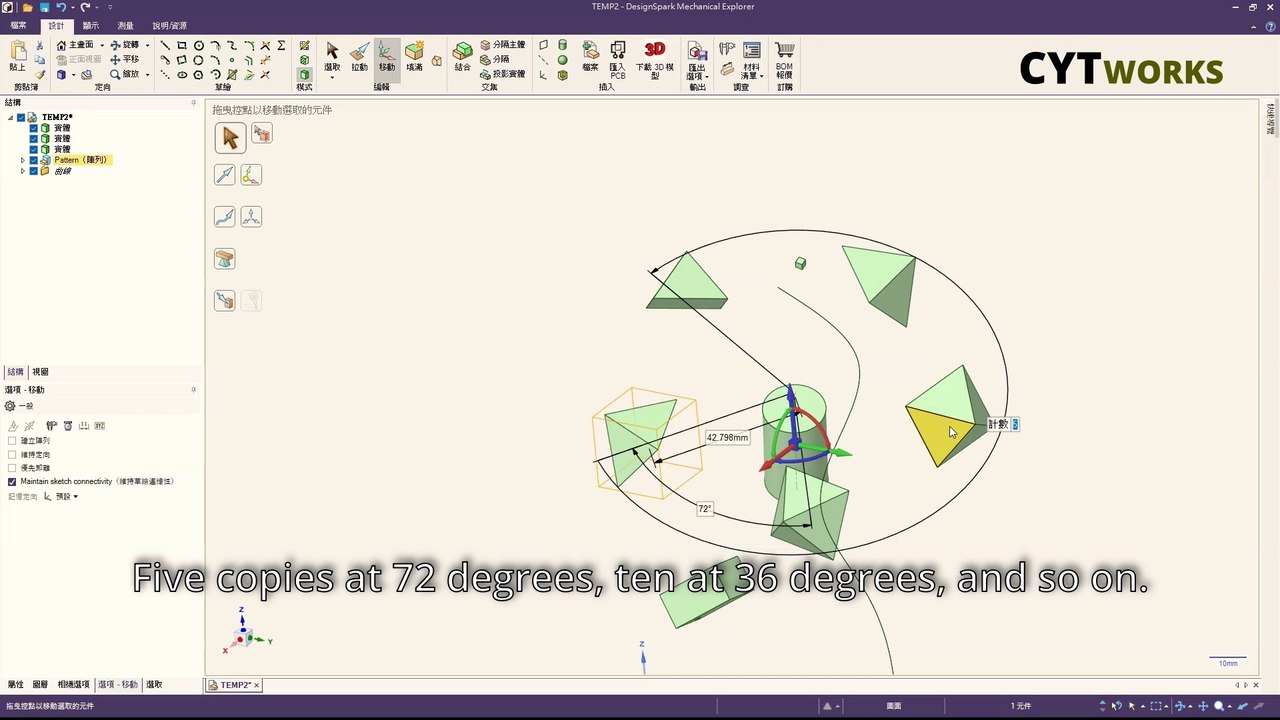1280x720 pixels.
Task: Click the 42.798mm dimension field
Action: (x=727, y=438)
